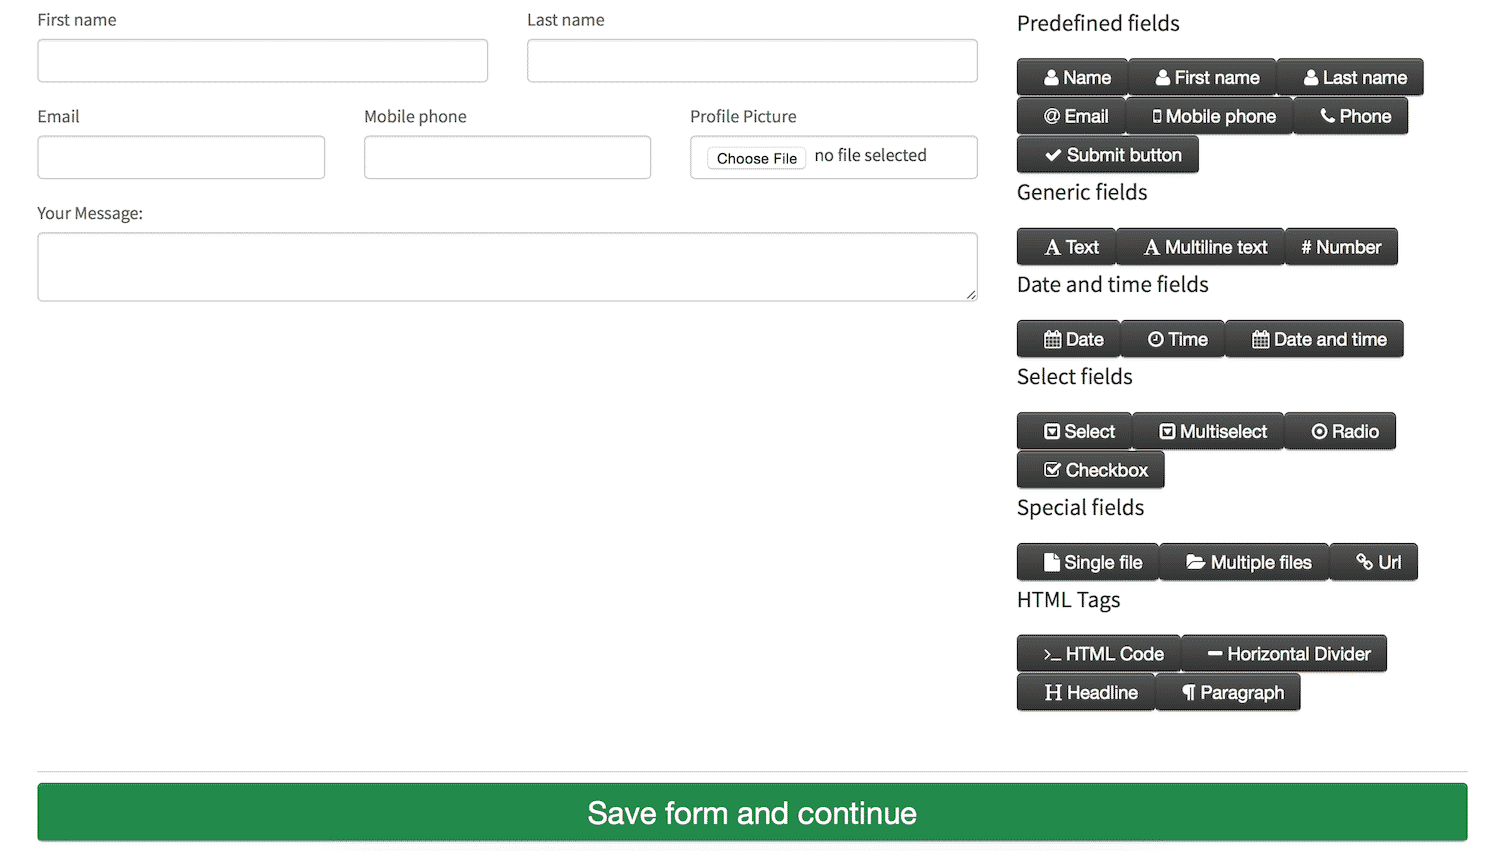Add a Multiselect field
The image size is (1500, 851).
click(x=1207, y=431)
